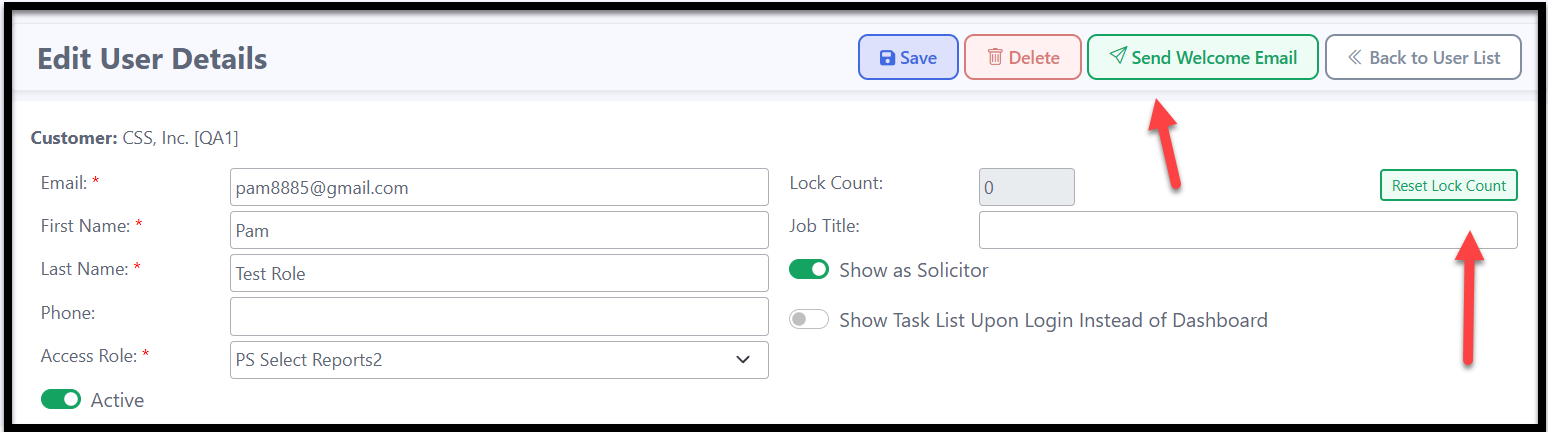Click the trash can icon on Delete
Image resolution: width=1548 pixels, height=432 pixels.
995,57
